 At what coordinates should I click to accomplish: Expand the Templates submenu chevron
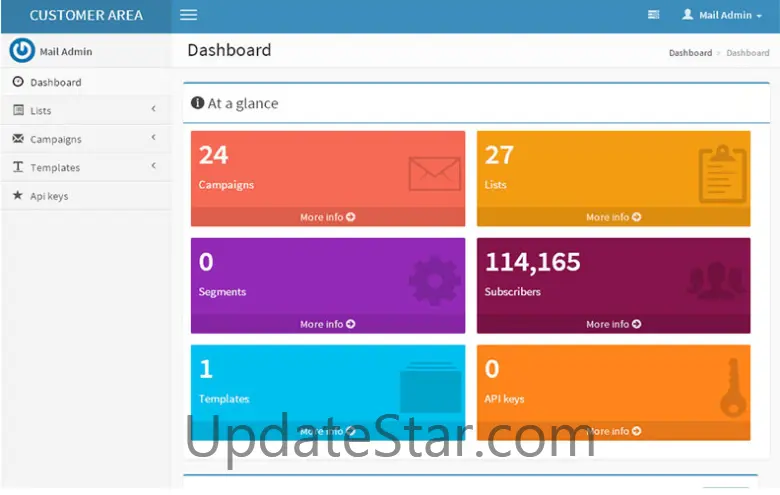(x=154, y=165)
